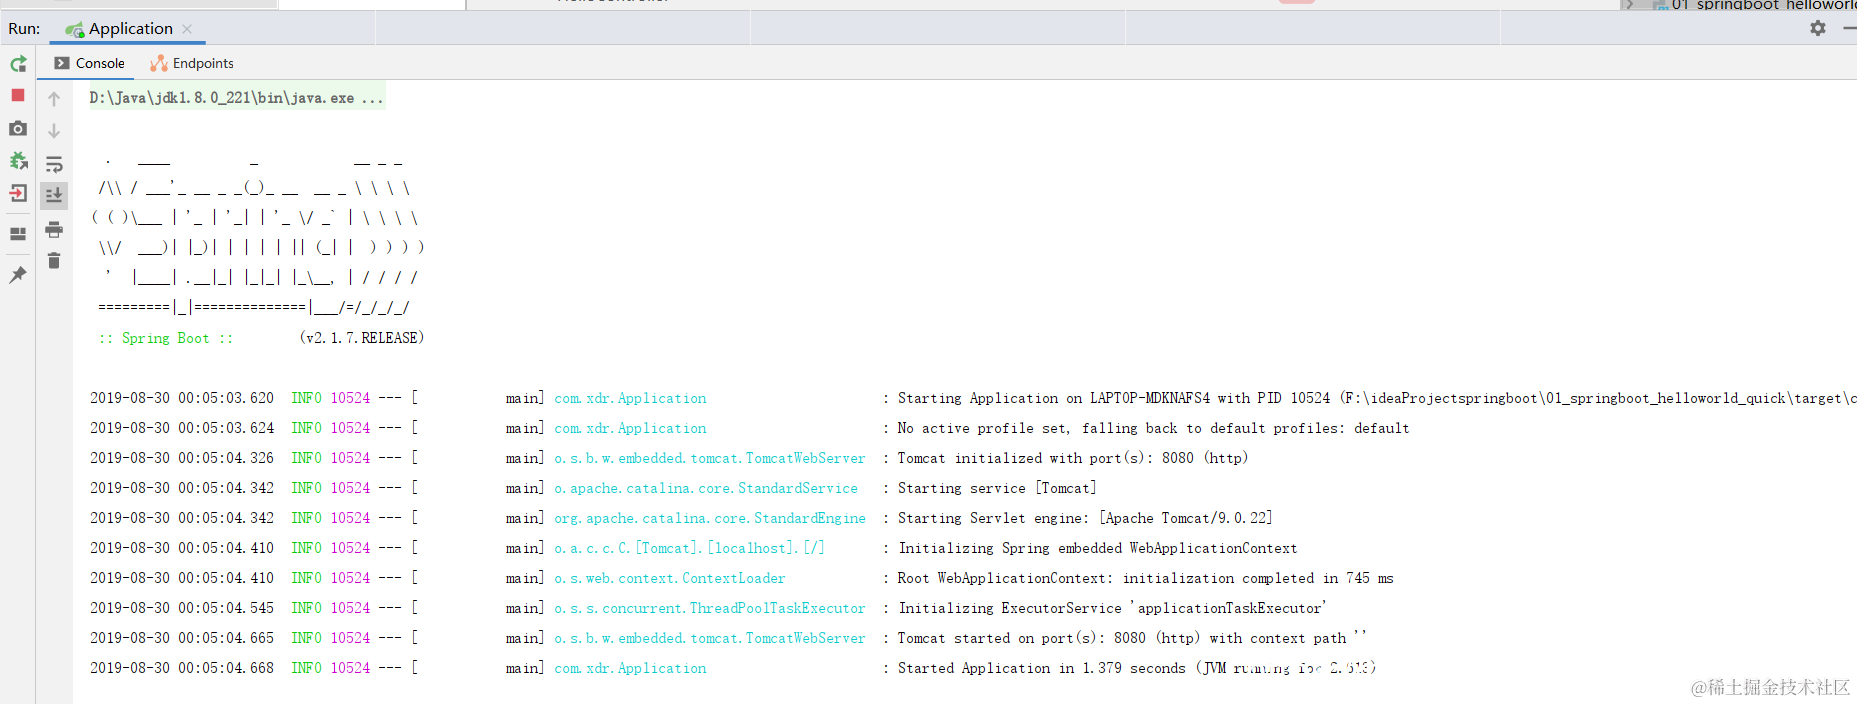Click 'Starting Application on LAPTOP-MDKNAFS4' message
The image size is (1857, 704).
click(1376, 398)
